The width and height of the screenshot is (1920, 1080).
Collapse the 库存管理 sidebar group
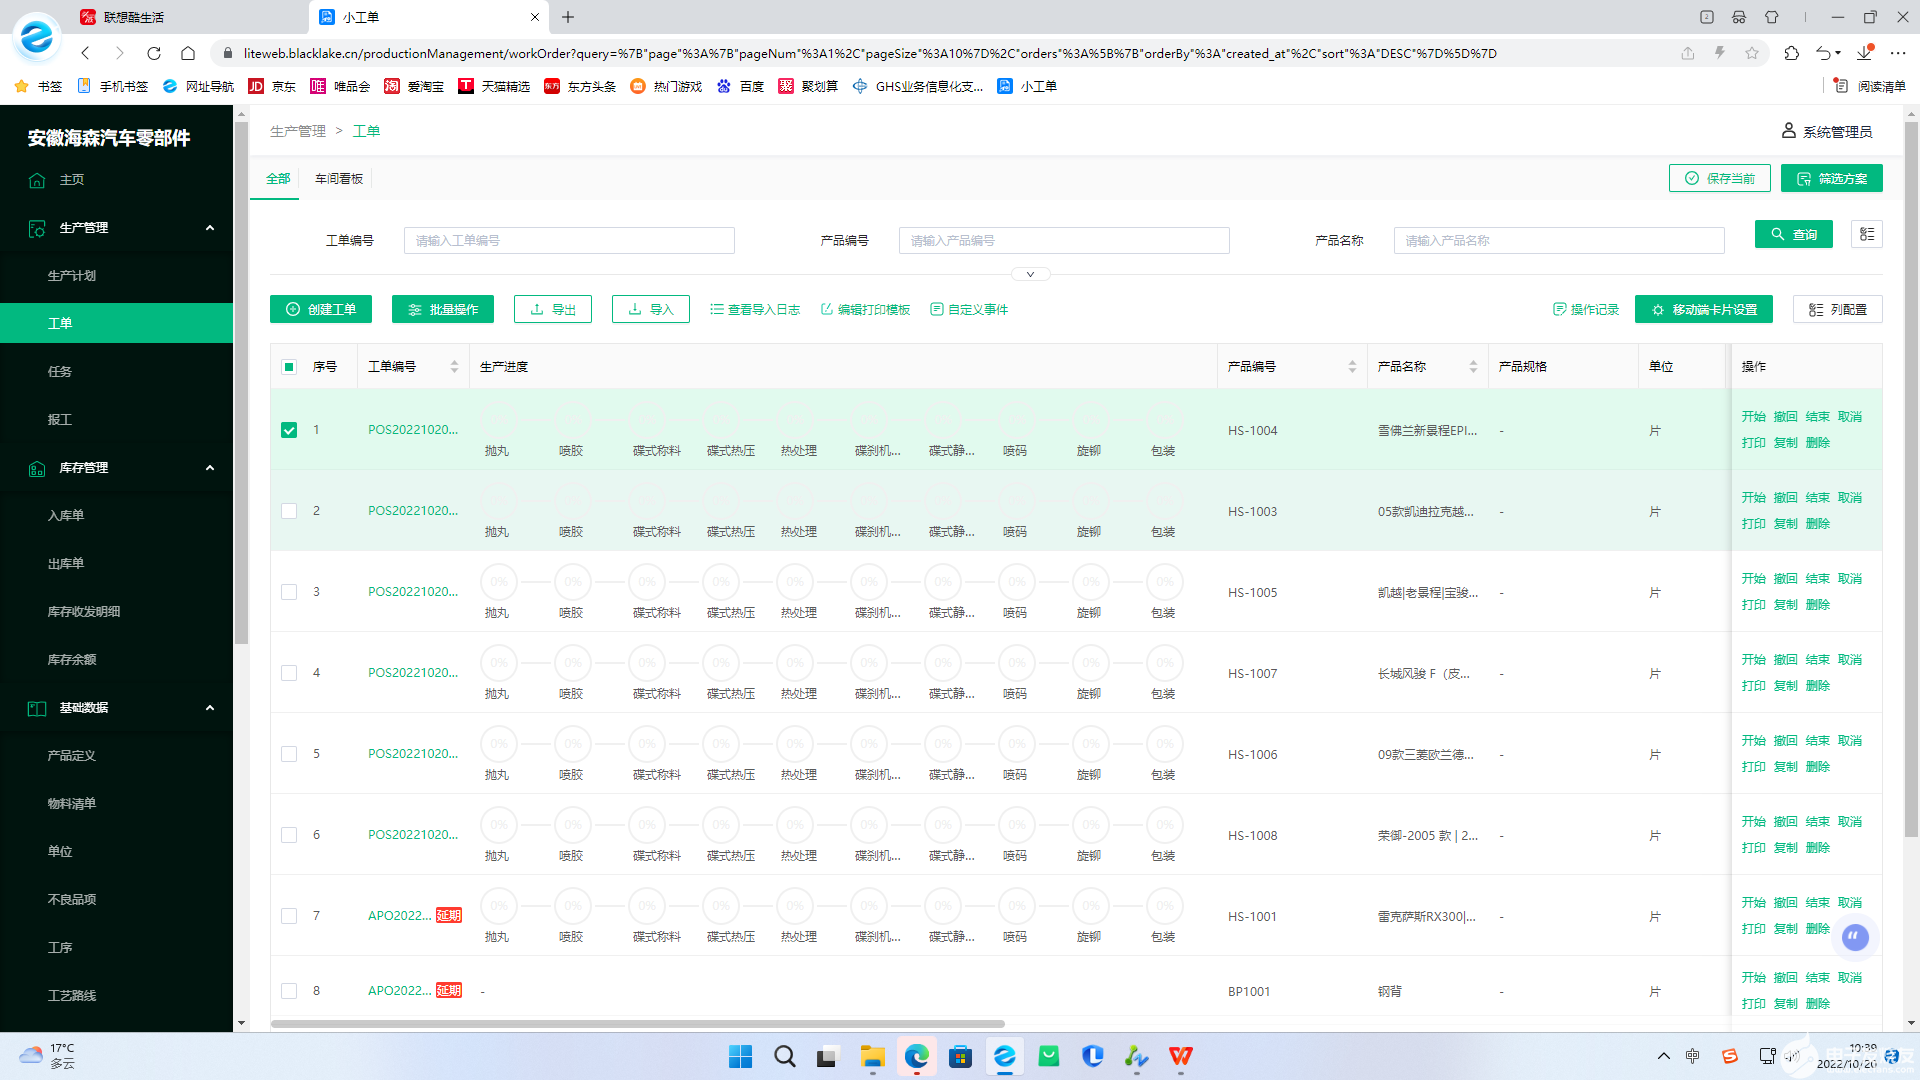pyautogui.click(x=210, y=468)
